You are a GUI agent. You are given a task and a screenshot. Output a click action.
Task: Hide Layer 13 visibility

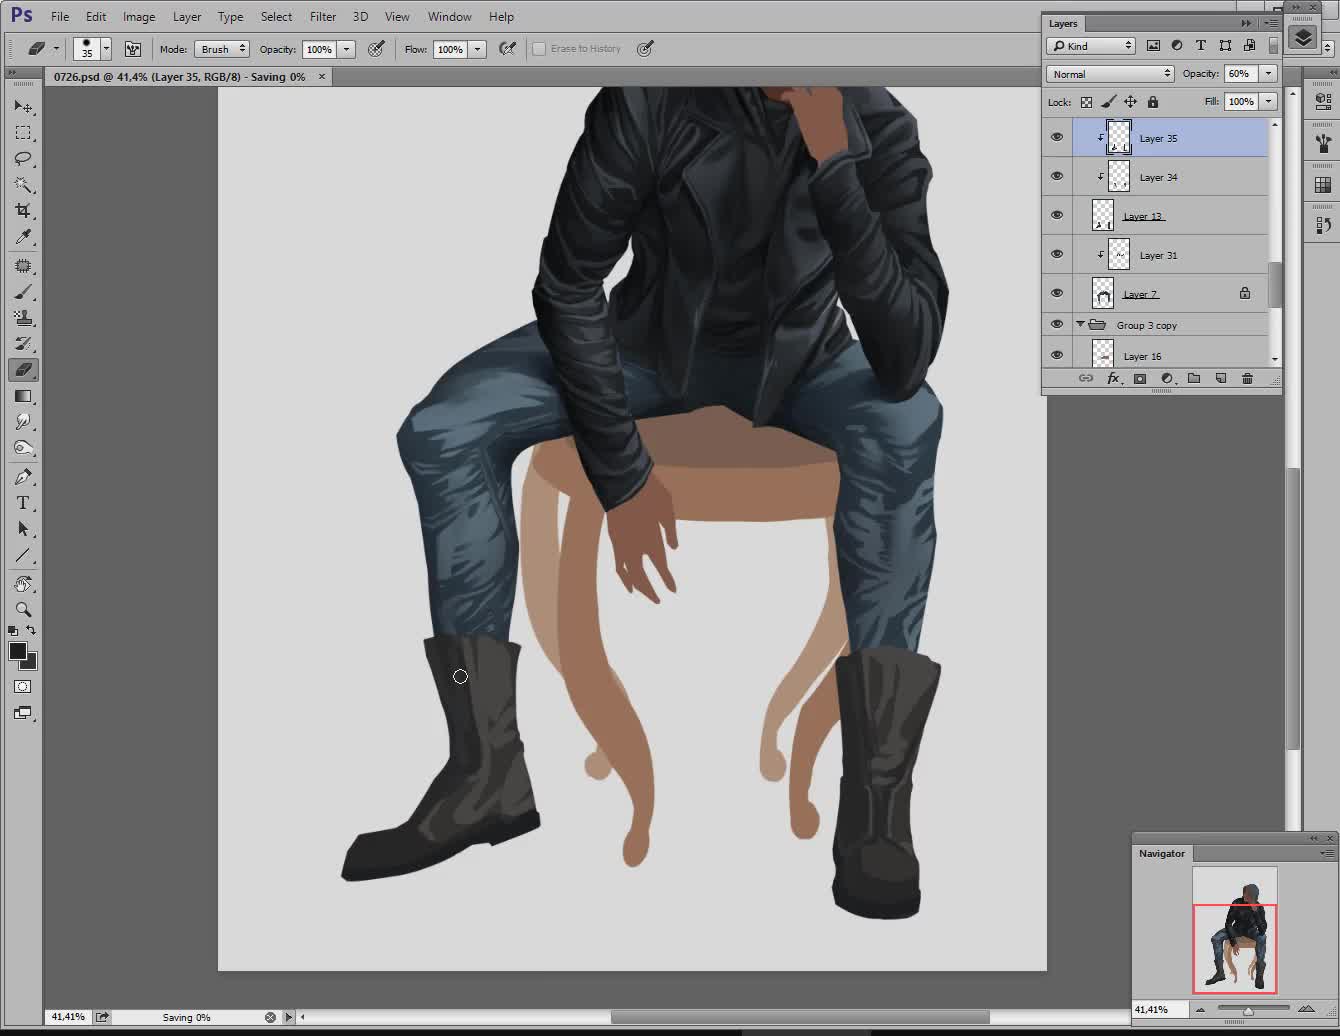1057,215
